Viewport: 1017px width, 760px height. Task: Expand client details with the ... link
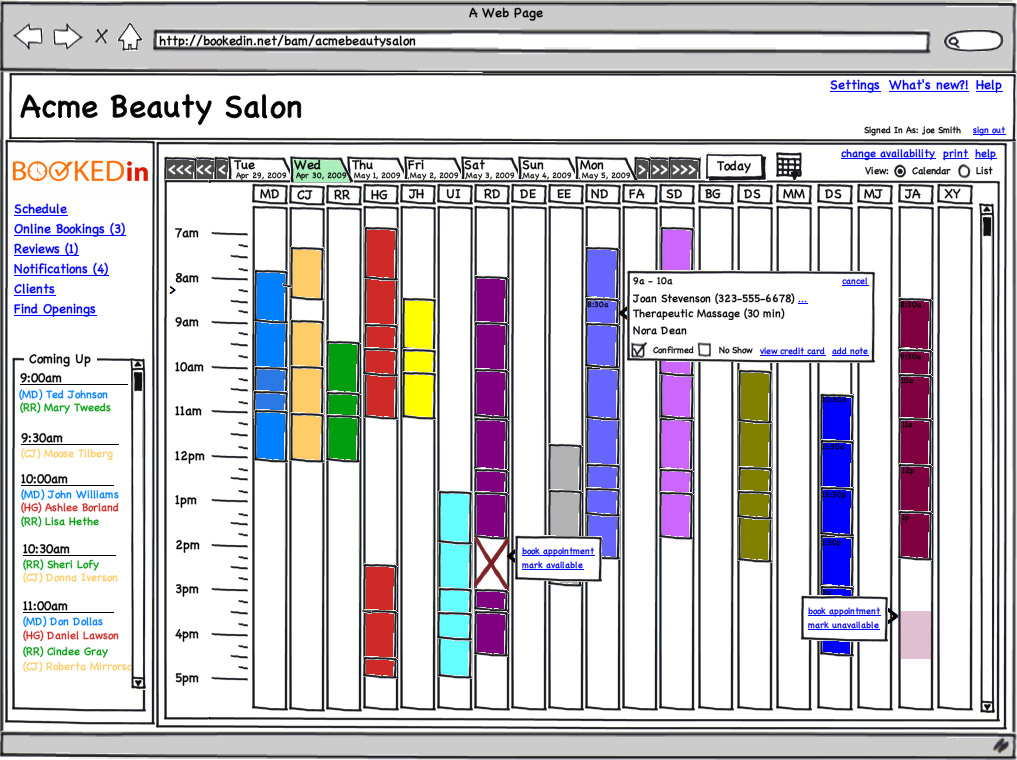point(803,299)
